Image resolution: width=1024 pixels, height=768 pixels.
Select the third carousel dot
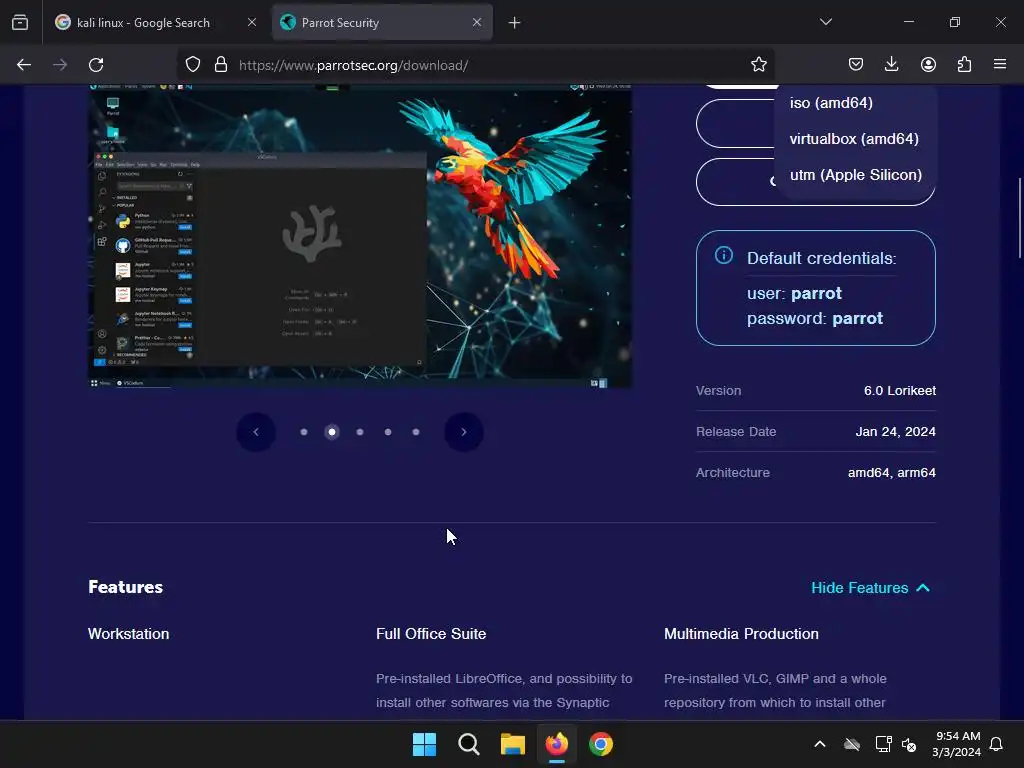coord(360,432)
